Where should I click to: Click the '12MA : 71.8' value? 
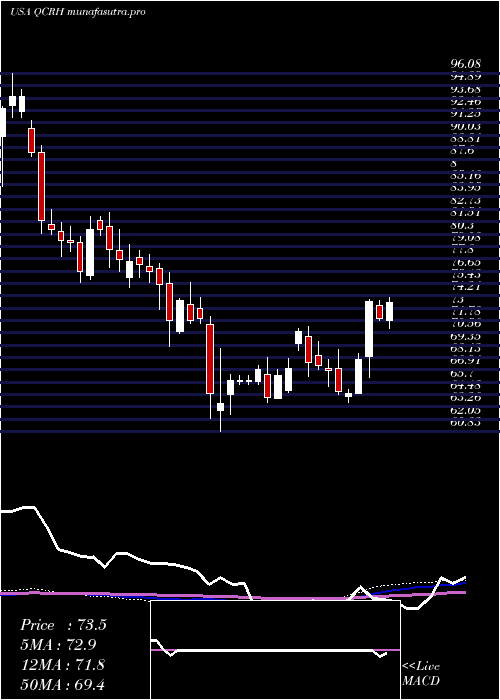coord(63,665)
